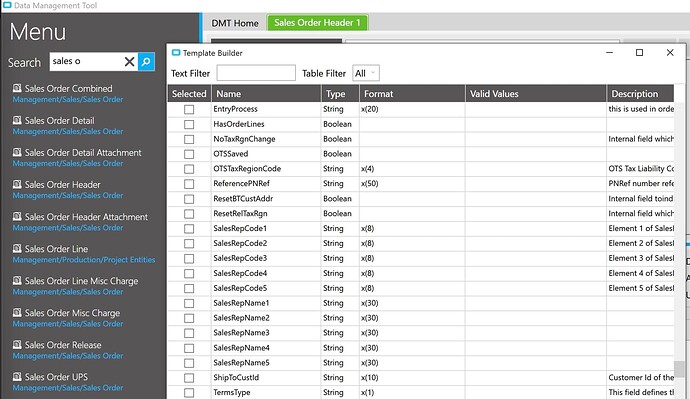Click the icon beside Sales Order Release
Screen dimensions: 690x399
[x=17, y=344]
